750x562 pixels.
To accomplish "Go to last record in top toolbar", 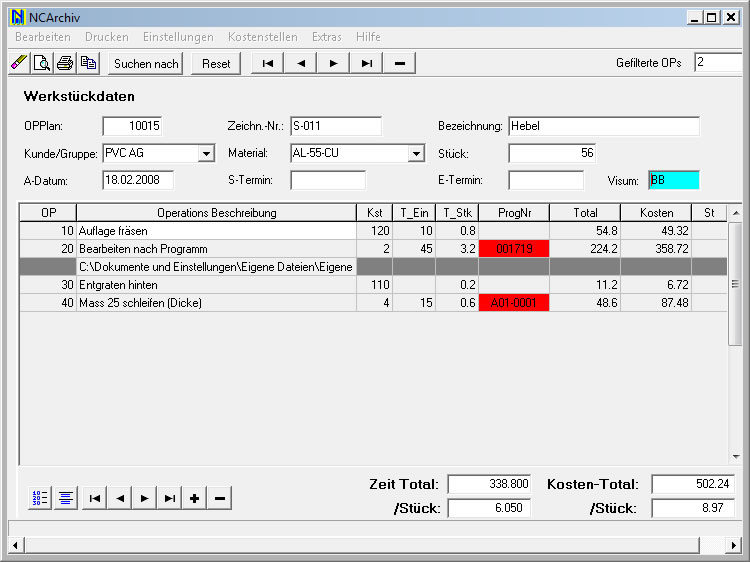I will pos(367,63).
